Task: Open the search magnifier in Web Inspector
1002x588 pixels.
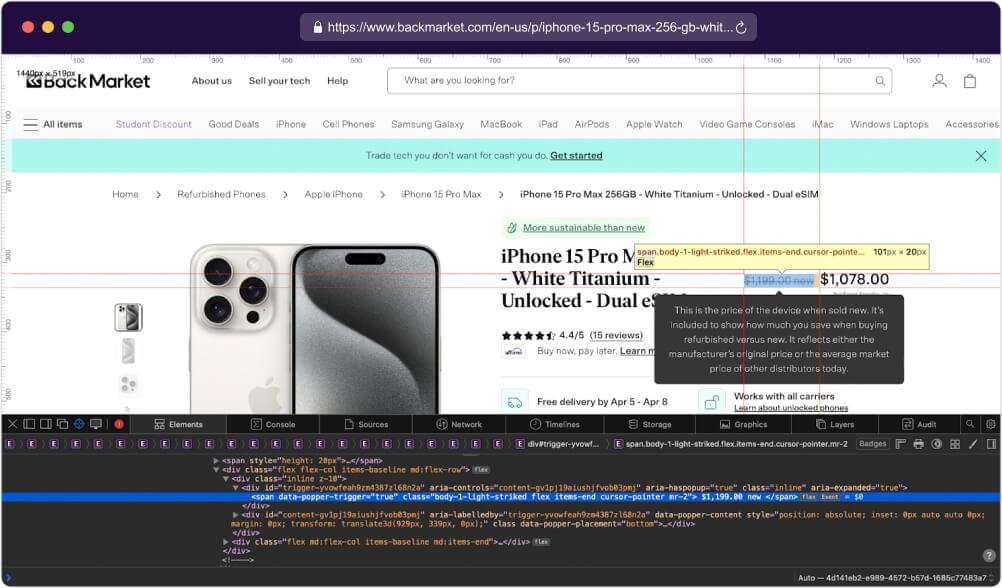Action: pyautogui.click(x=970, y=424)
